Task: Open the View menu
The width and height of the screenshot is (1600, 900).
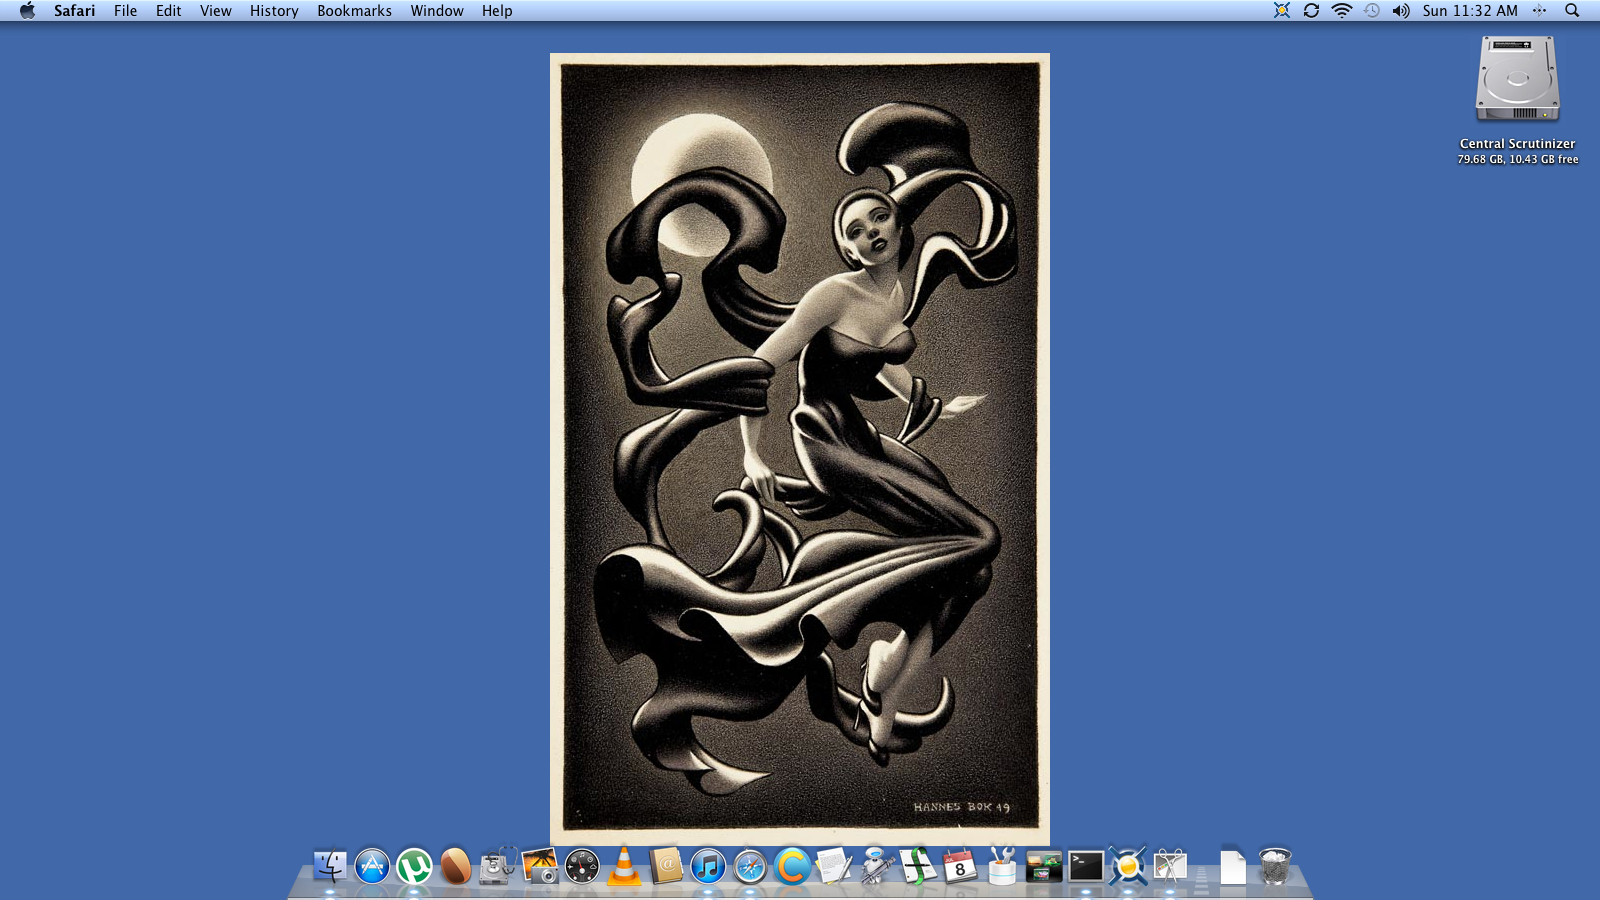Action: click(x=215, y=11)
